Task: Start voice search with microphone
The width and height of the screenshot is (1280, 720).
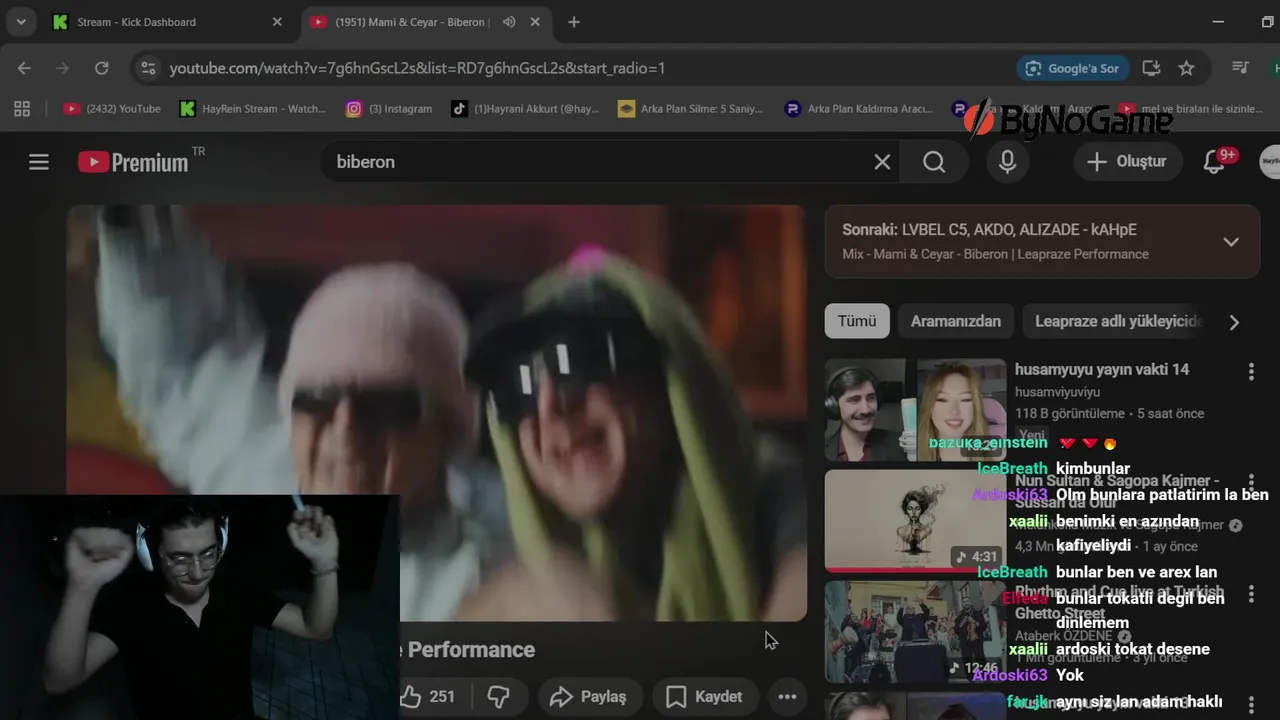Action: [x=1007, y=162]
